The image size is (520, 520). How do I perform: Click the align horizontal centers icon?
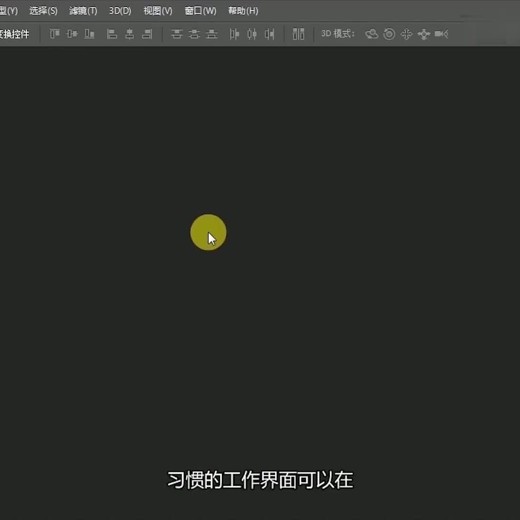pyautogui.click(x=130, y=34)
